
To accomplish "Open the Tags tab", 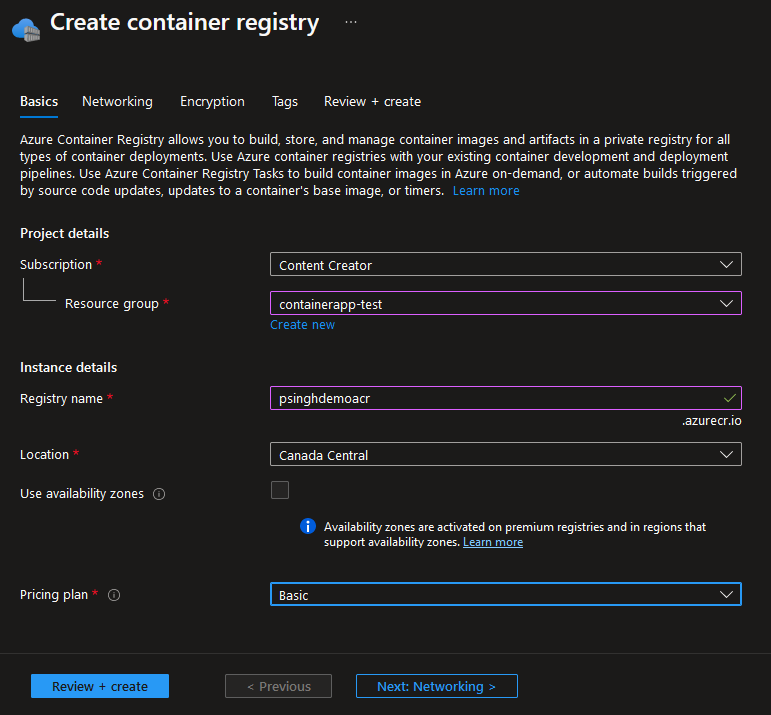I will (285, 102).
